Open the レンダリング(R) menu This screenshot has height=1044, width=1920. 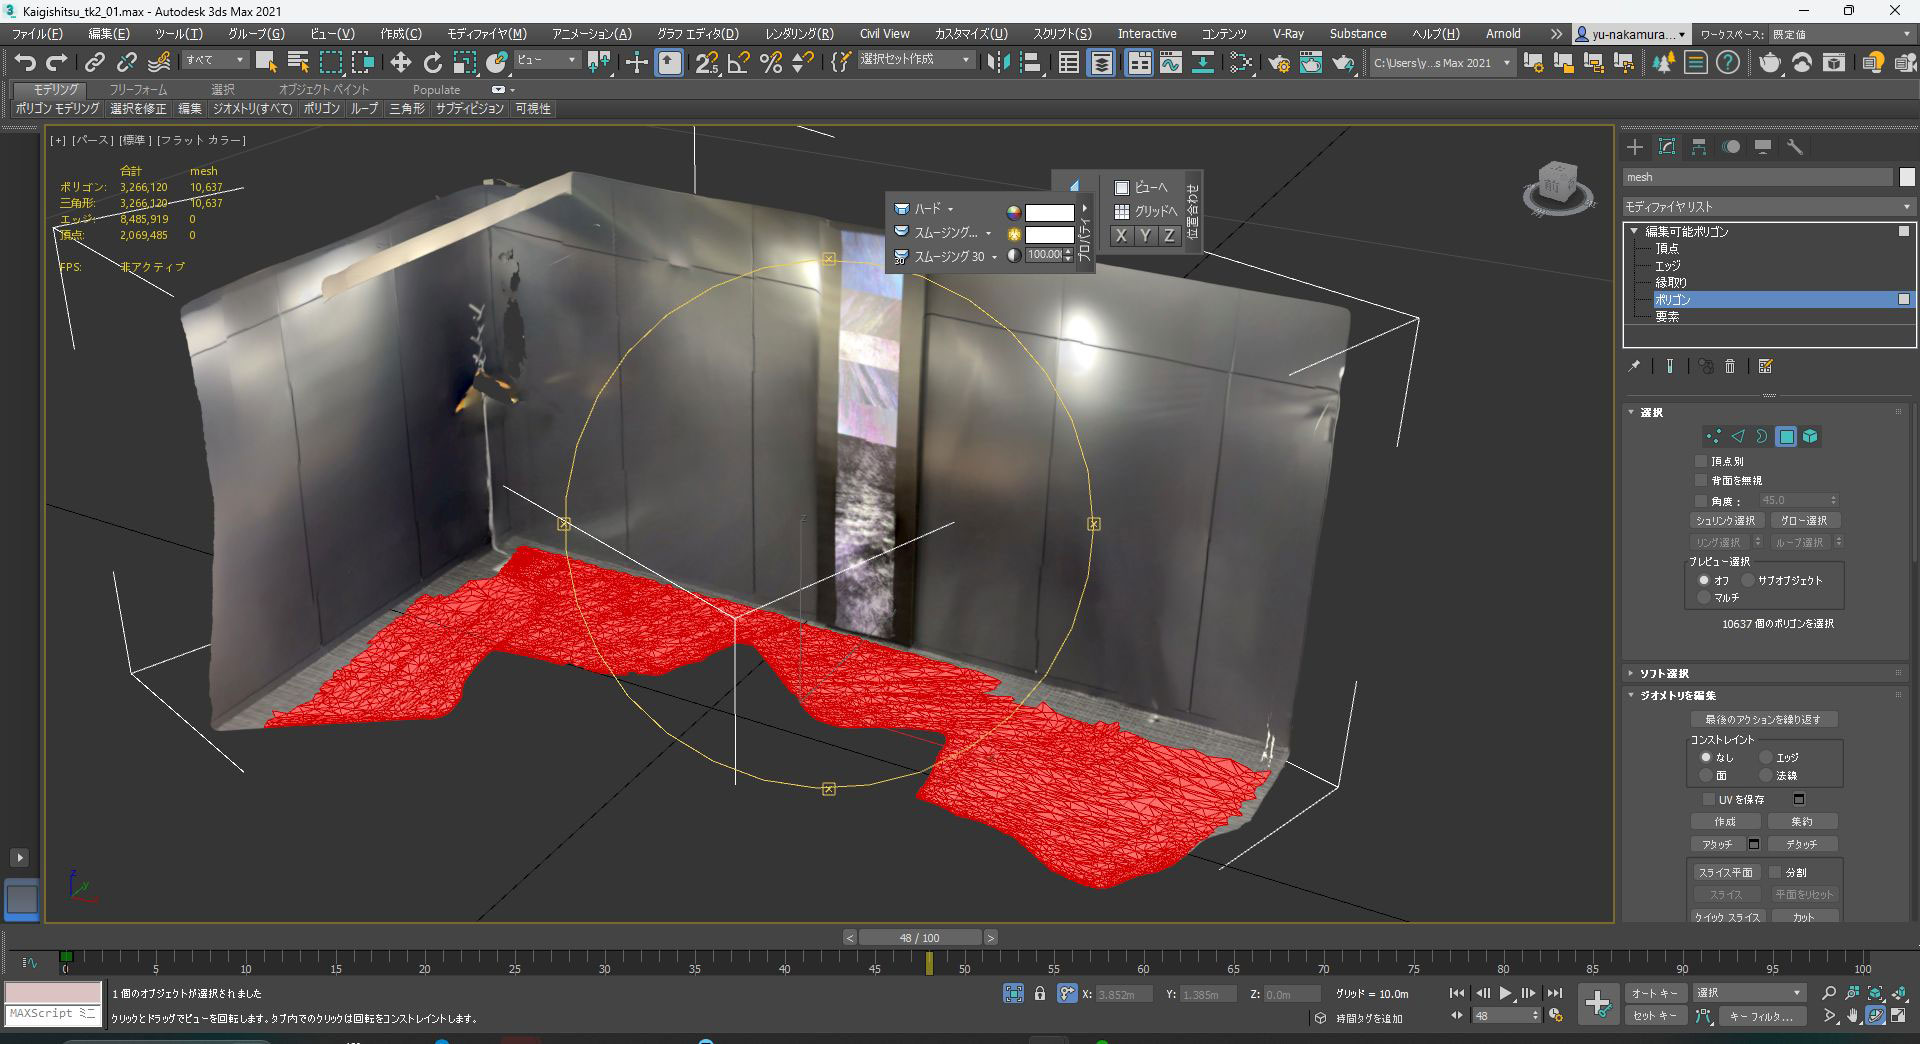pos(798,34)
